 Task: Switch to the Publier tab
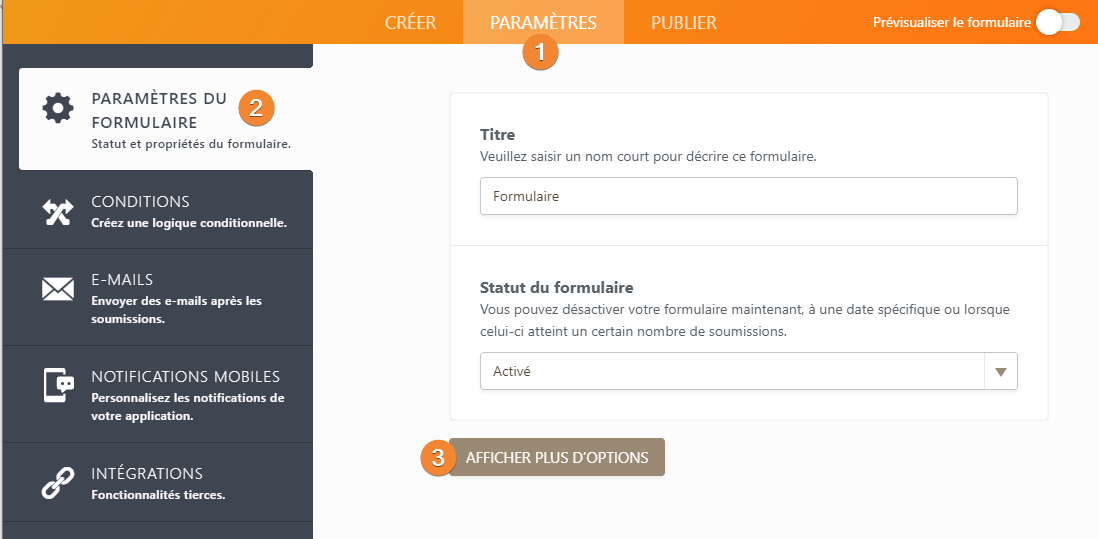[x=684, y=22]
